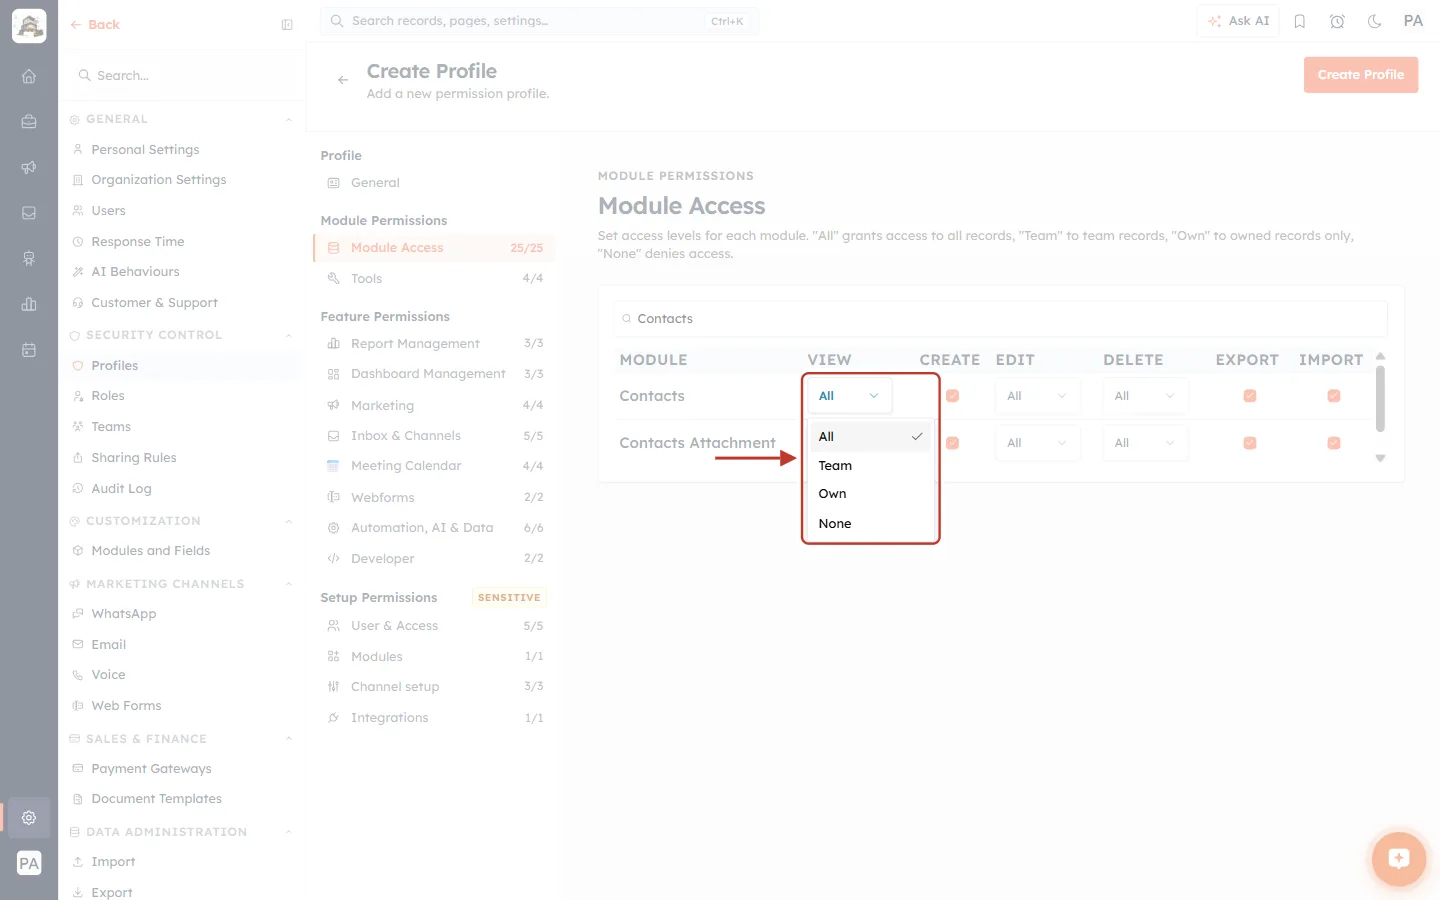
Task: Click the module table scroll-down arrow
Action: [1380, 458]
